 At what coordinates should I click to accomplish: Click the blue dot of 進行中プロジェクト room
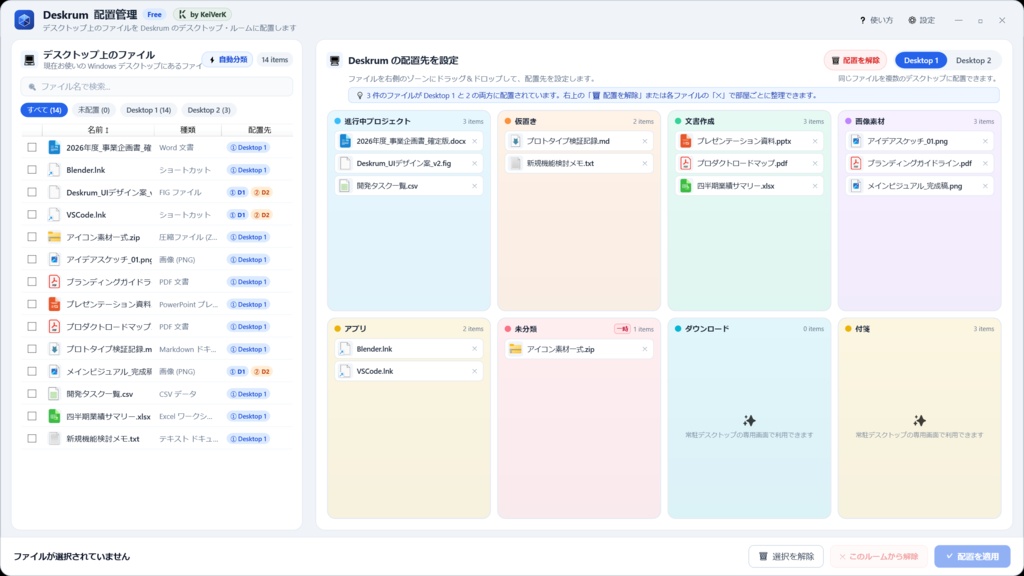[338, 121]
